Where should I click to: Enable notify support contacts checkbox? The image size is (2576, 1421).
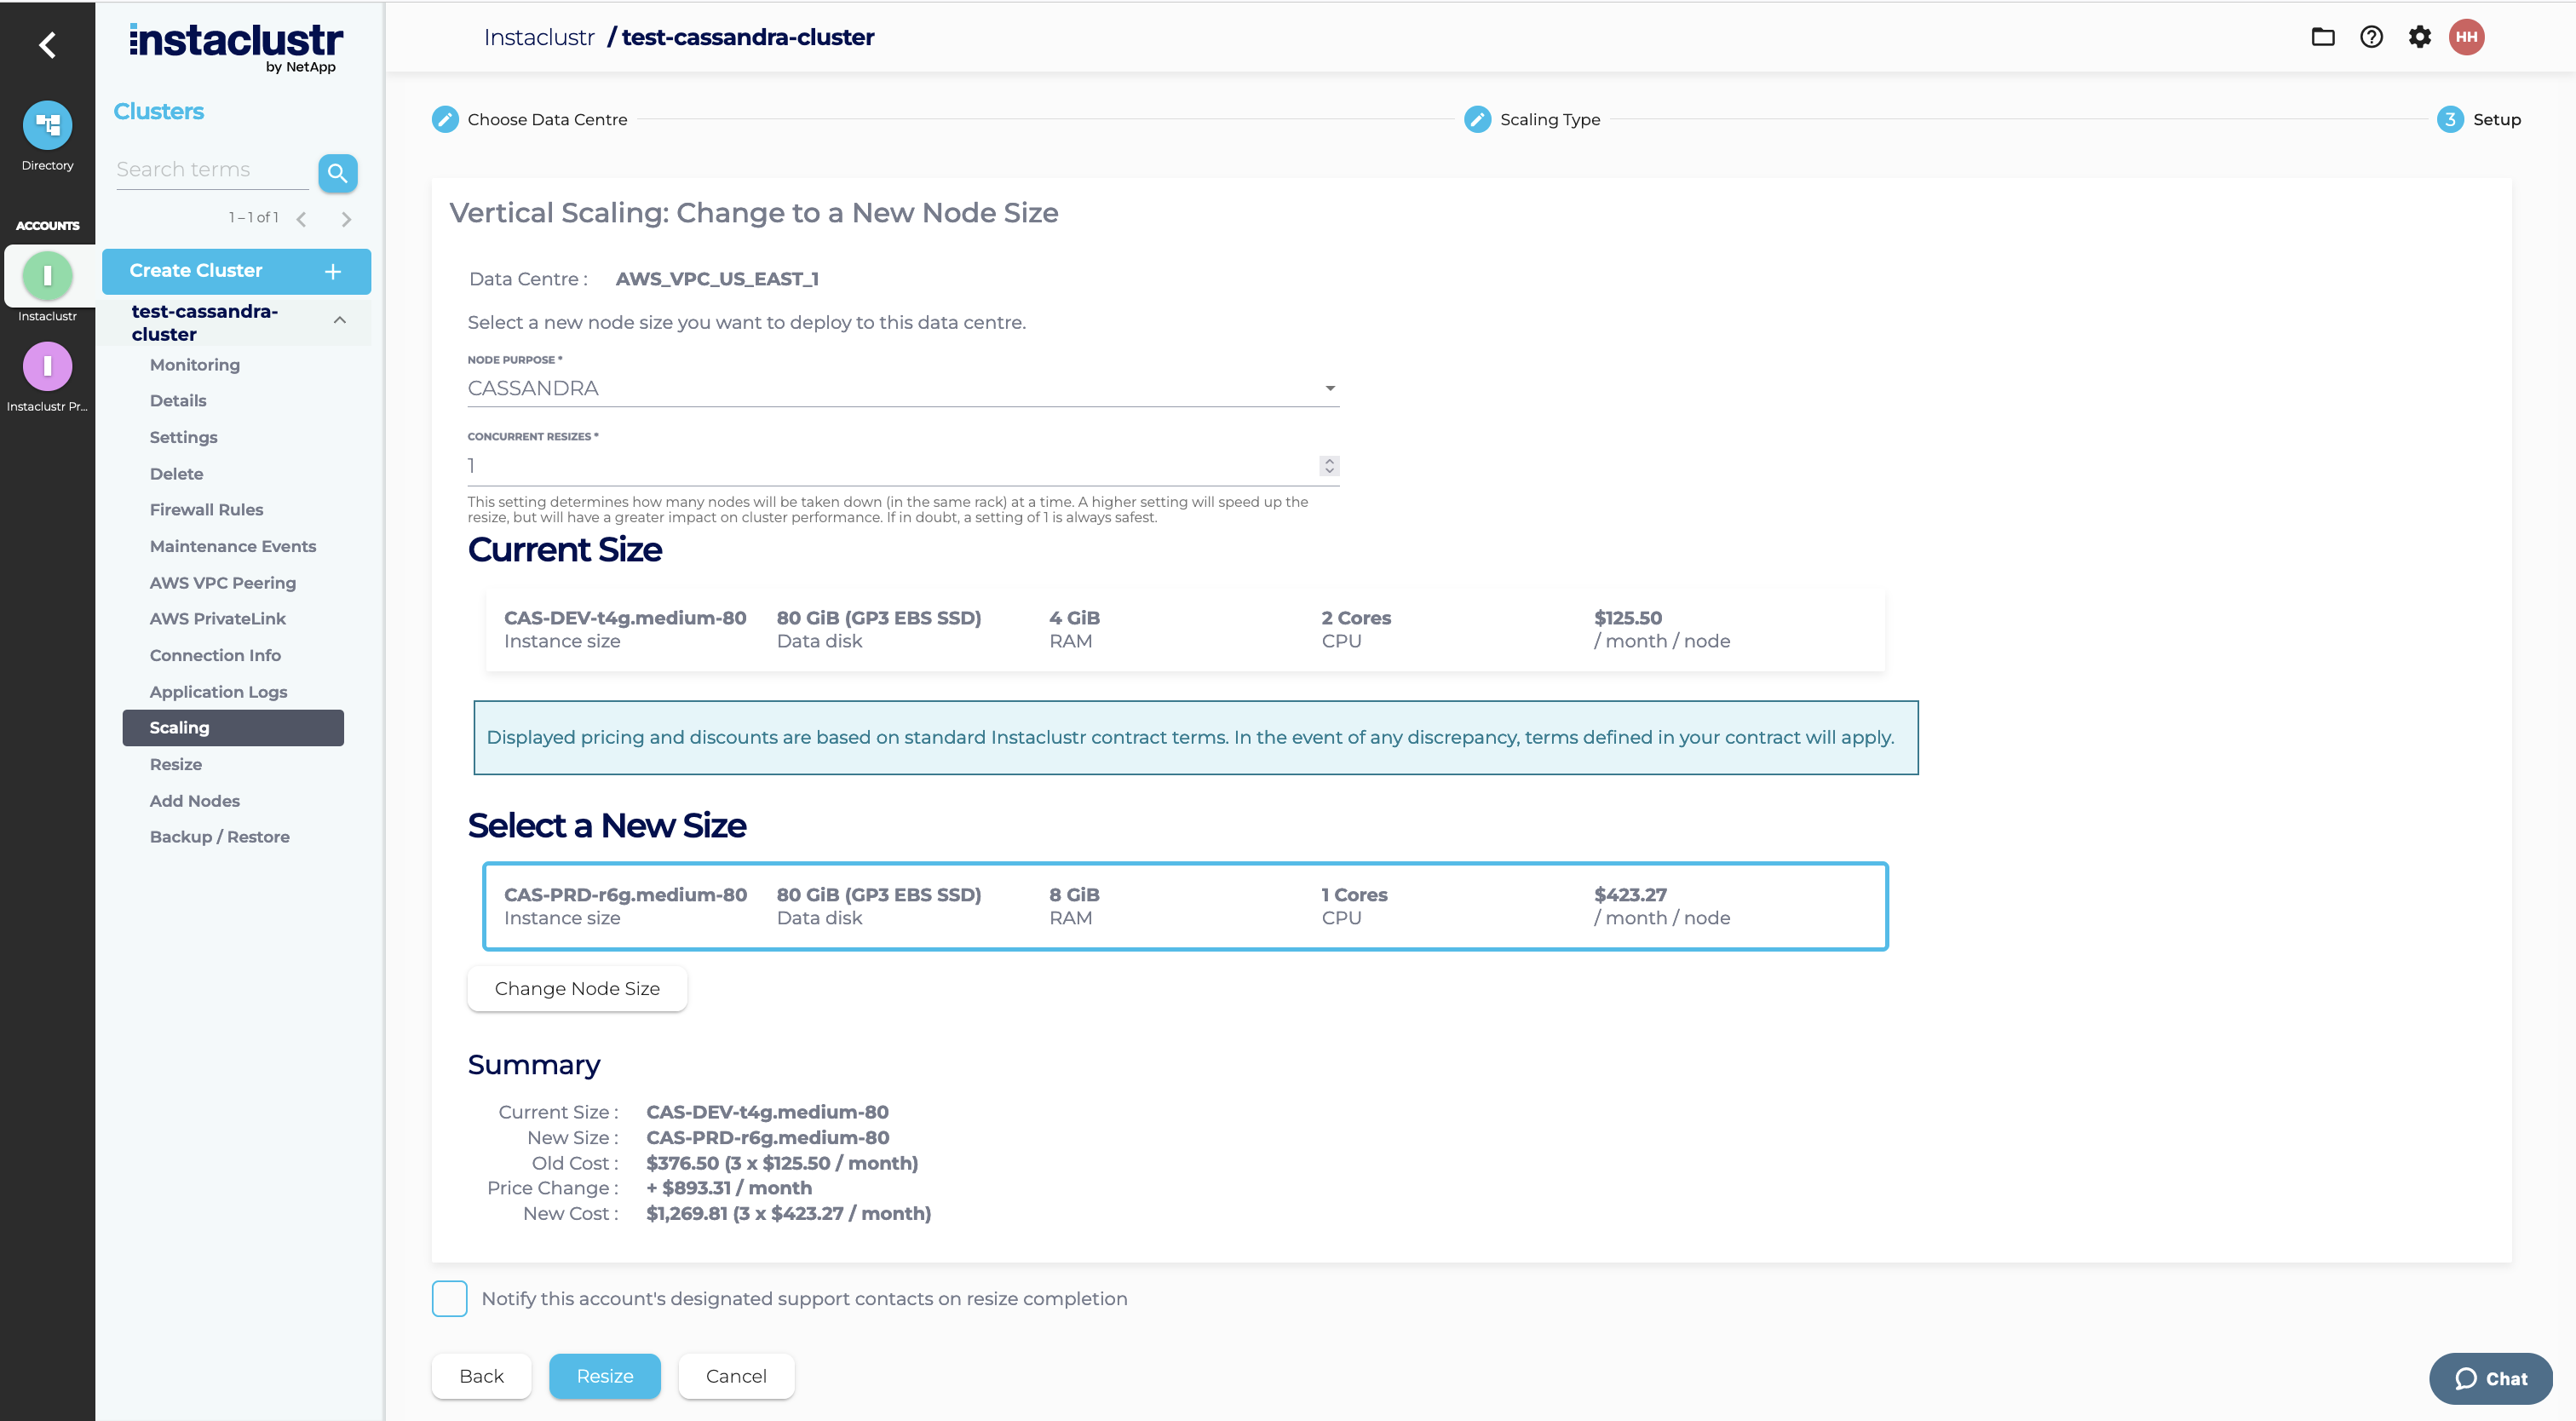[x=449, y=1298]
